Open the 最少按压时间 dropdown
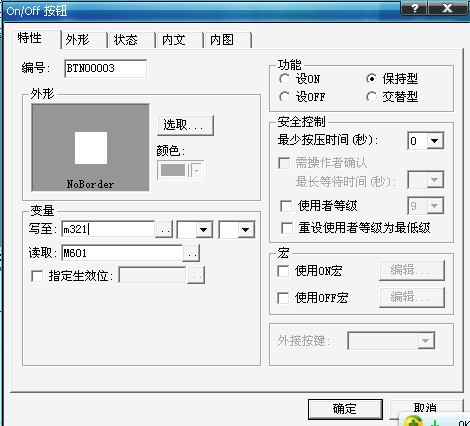The width and height of the screenshot is (470, 426). coord(434,141)
